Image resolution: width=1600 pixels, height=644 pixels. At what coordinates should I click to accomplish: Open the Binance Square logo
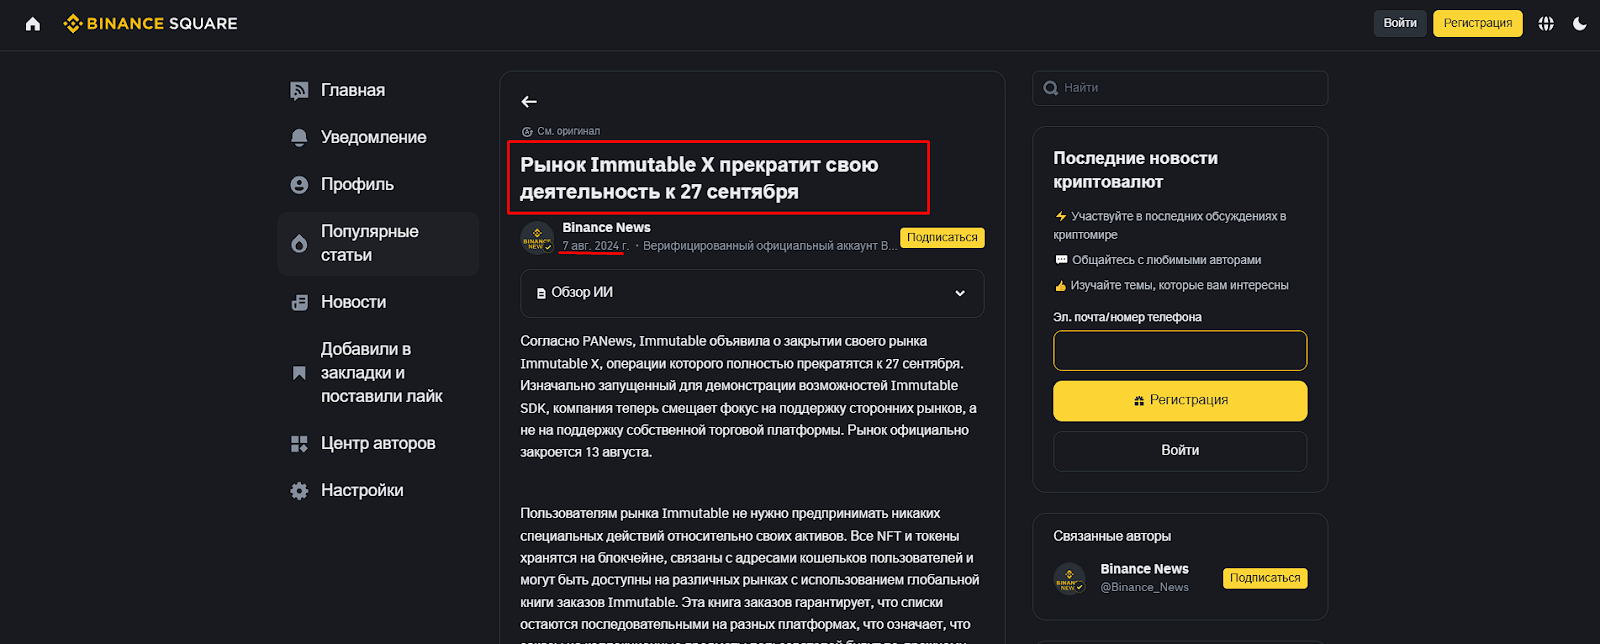click(x=150, y=23)
